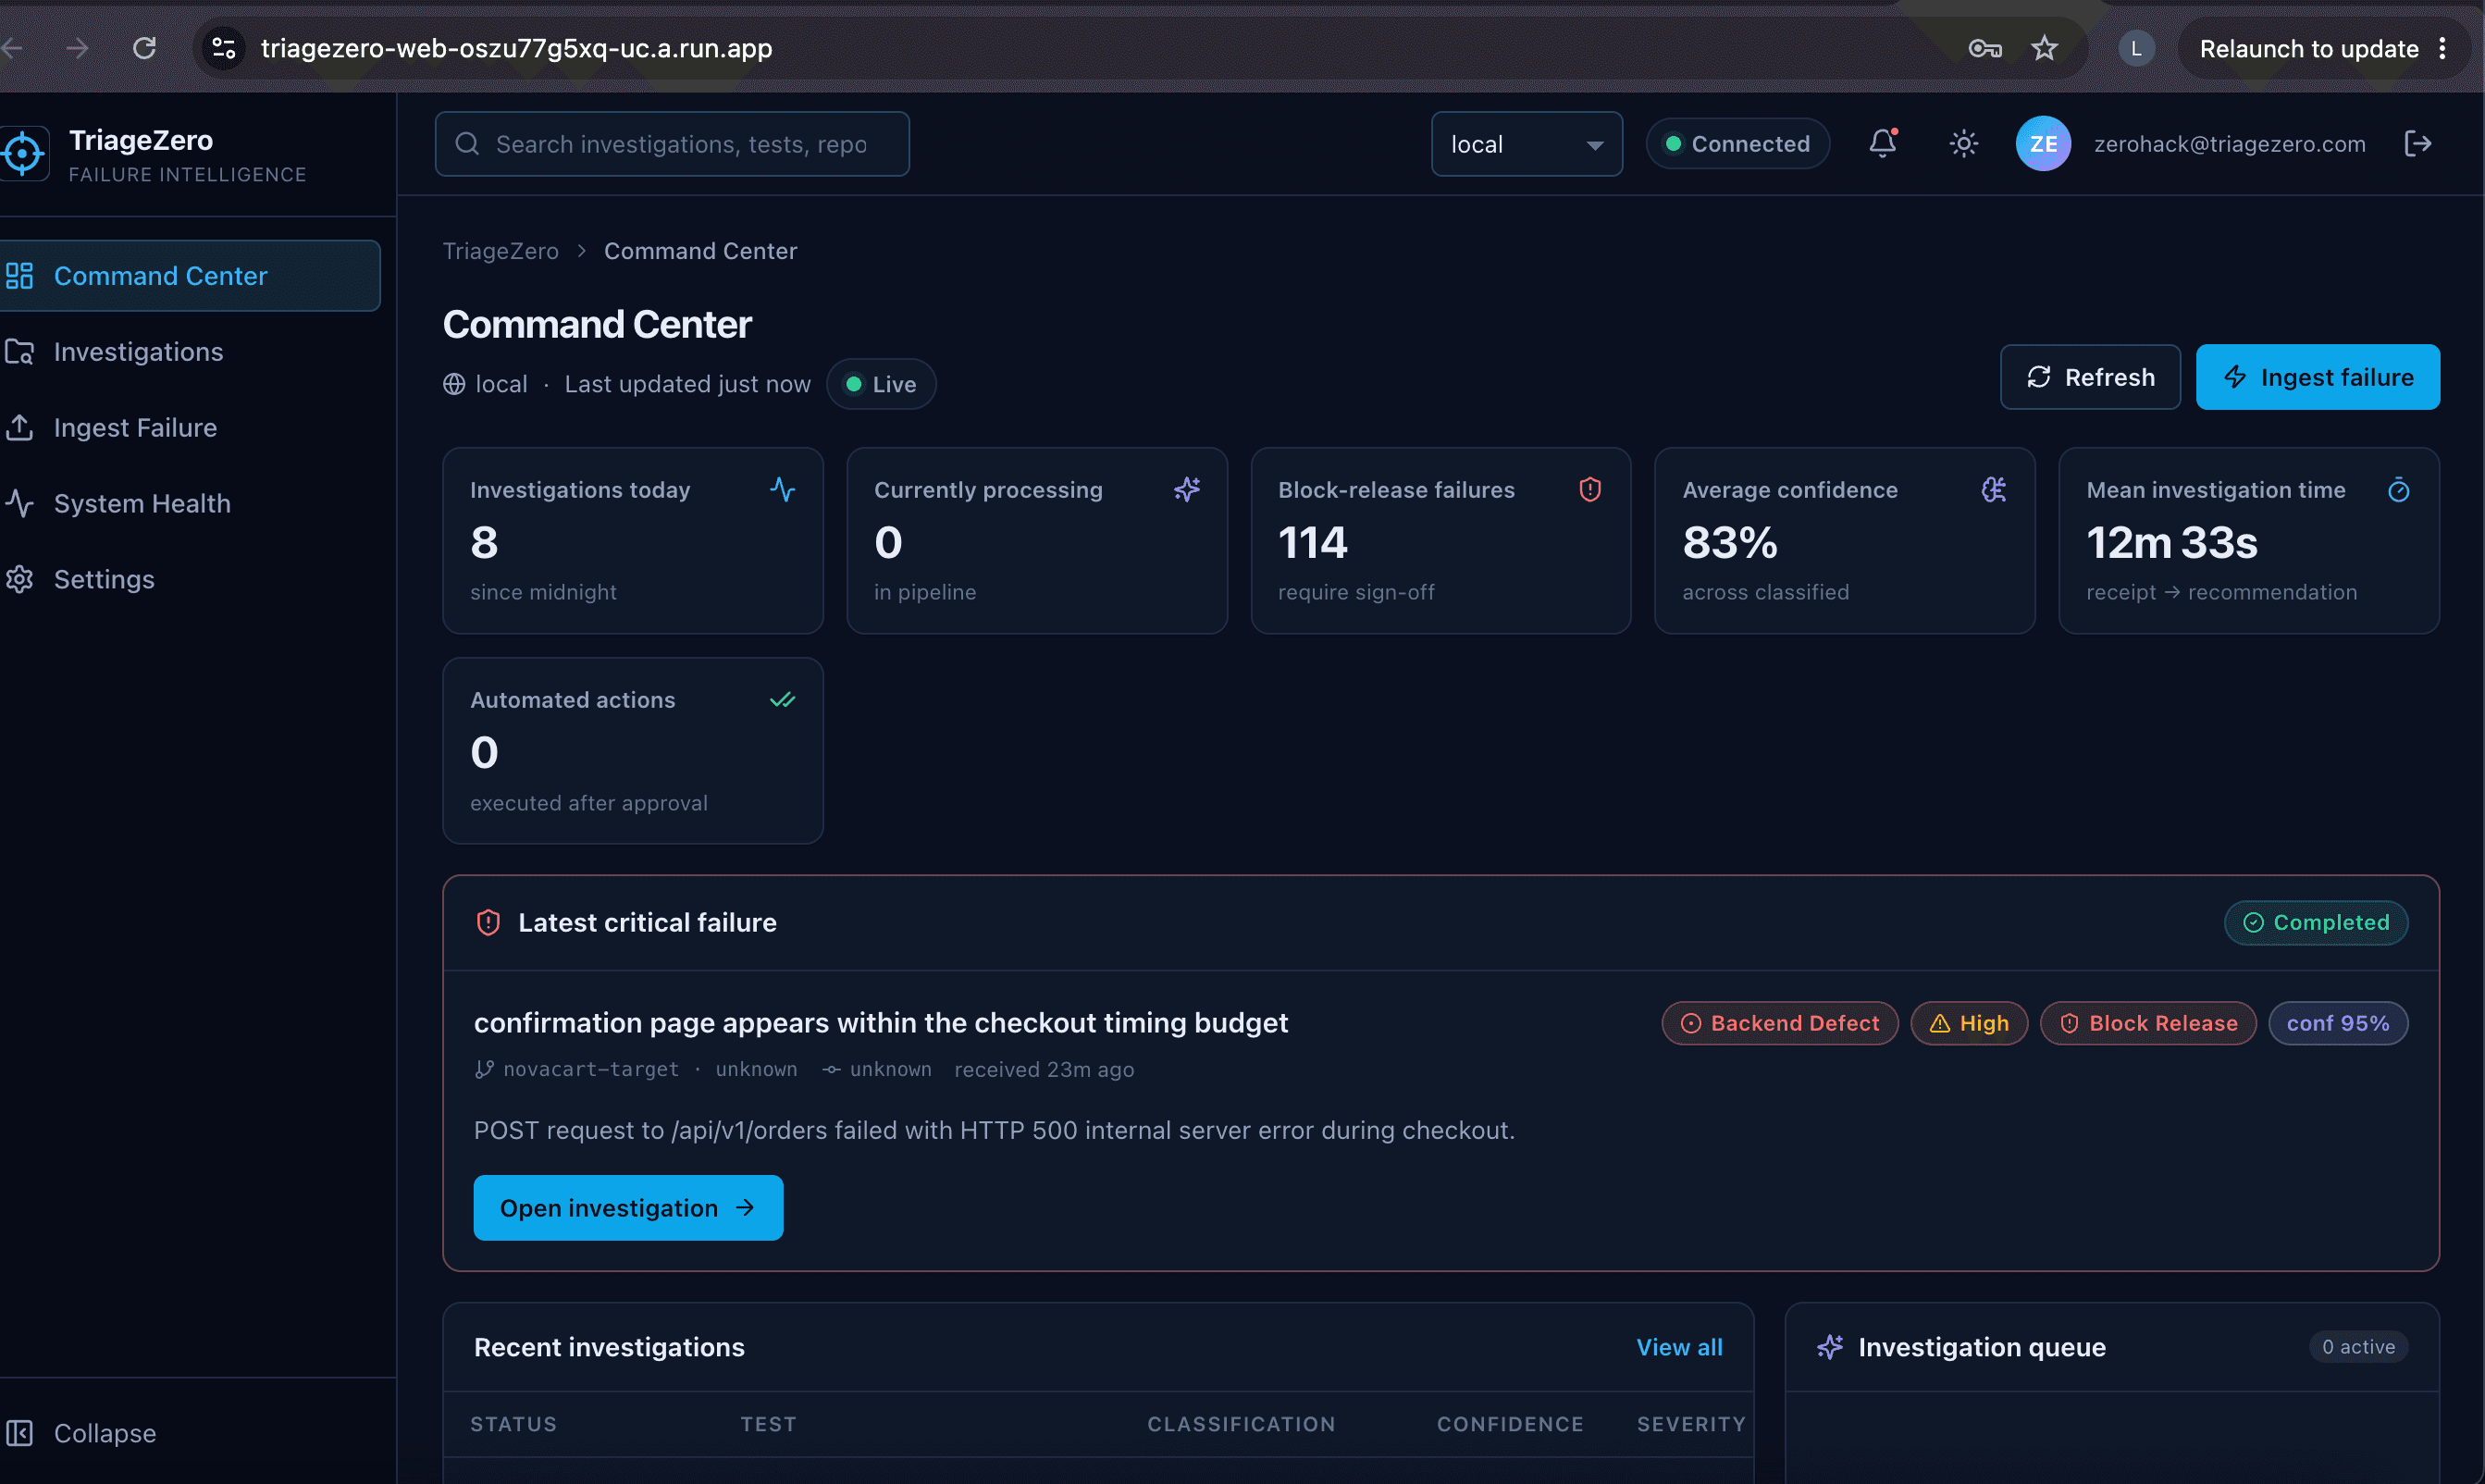Click the TriageZero breadcrumb link

tap(500, 251)
